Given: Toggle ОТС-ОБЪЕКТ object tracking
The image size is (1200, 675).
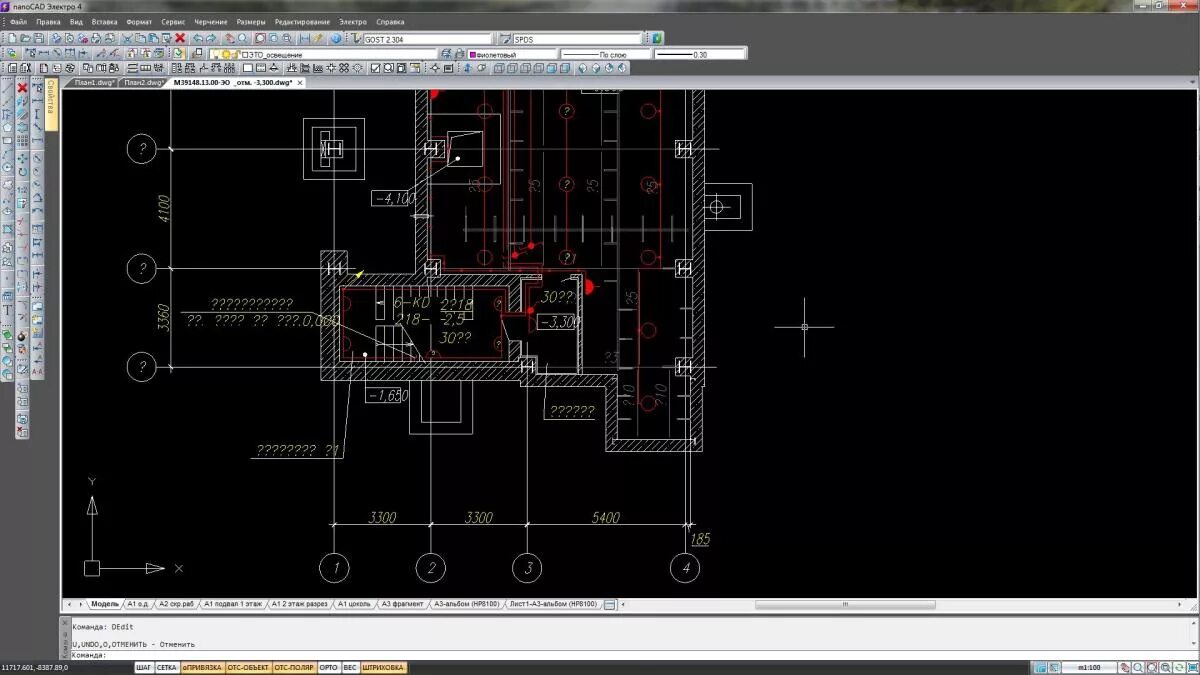Looking at the screenshot, I should [x=248, y=667].
